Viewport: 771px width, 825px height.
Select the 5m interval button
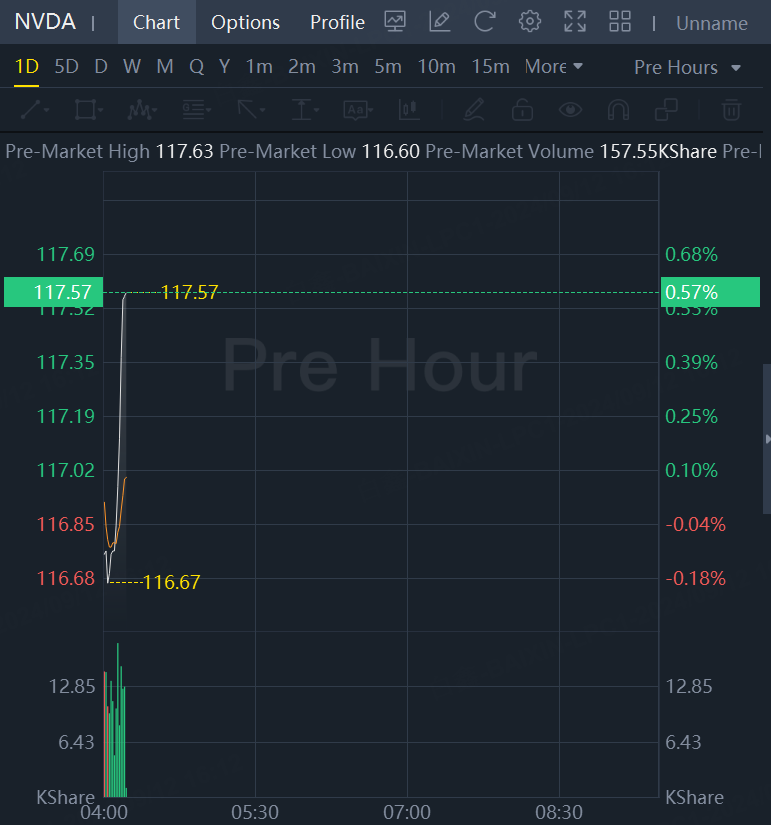click(x=388, y=67)
